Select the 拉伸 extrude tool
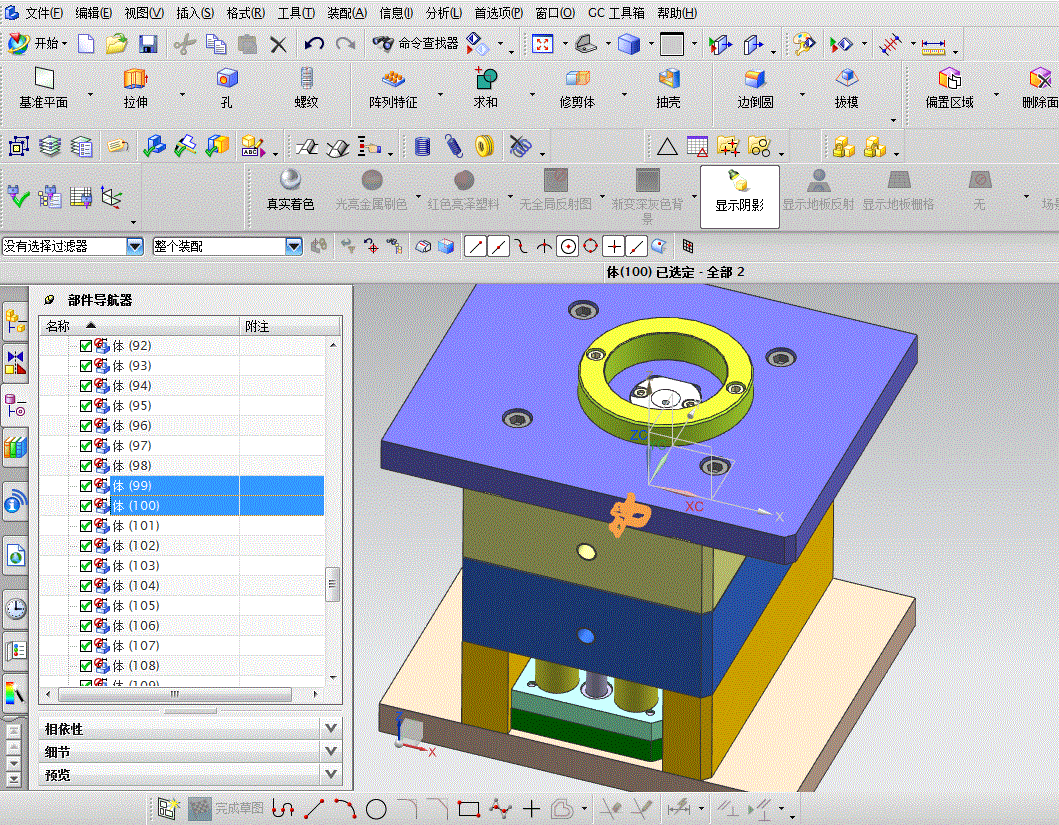The width and height of the screenshot is (1059, 825). (136, 88)
